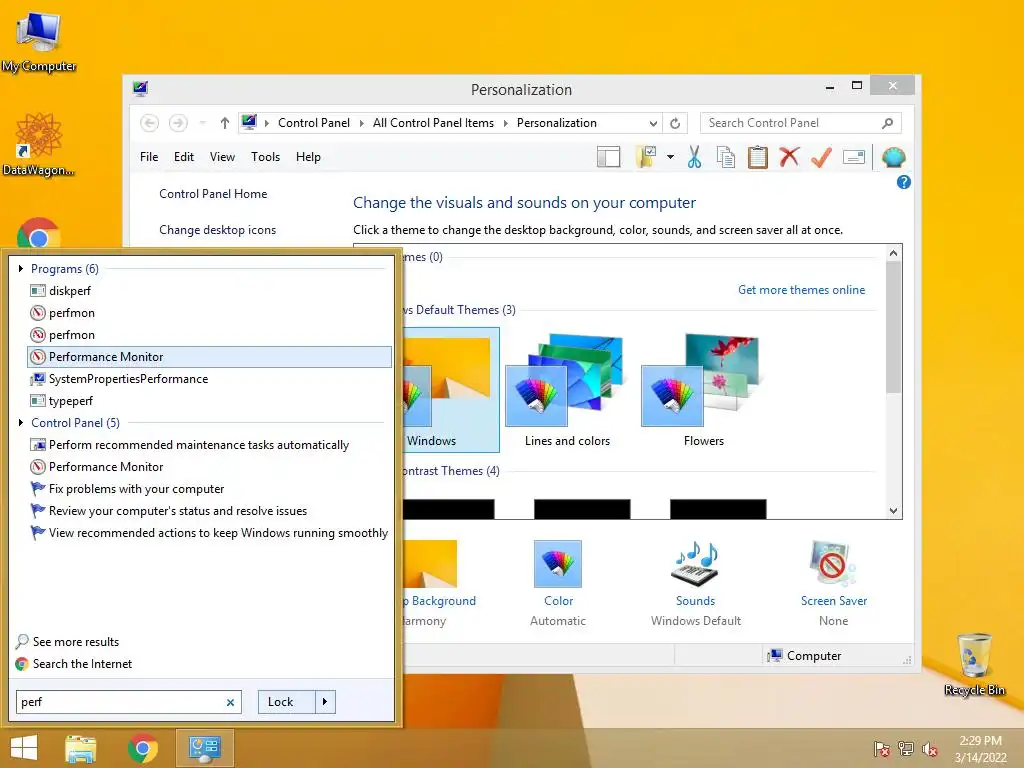This screenshot has height=768, width=1024.
Task: Select the Windows theme thumbnail
Action: (449, 391)
